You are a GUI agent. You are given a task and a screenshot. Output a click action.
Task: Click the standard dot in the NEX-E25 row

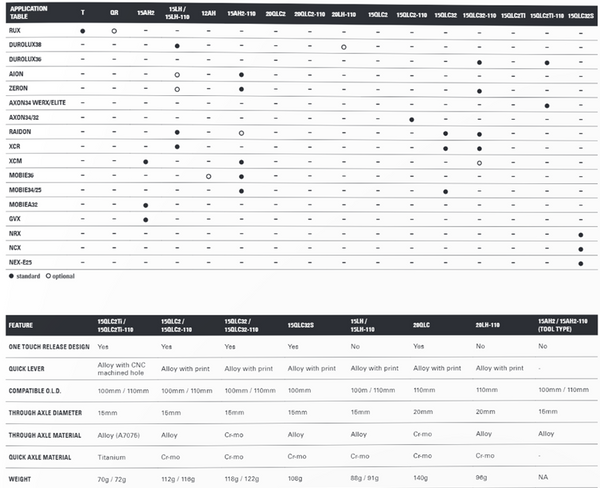581,262
